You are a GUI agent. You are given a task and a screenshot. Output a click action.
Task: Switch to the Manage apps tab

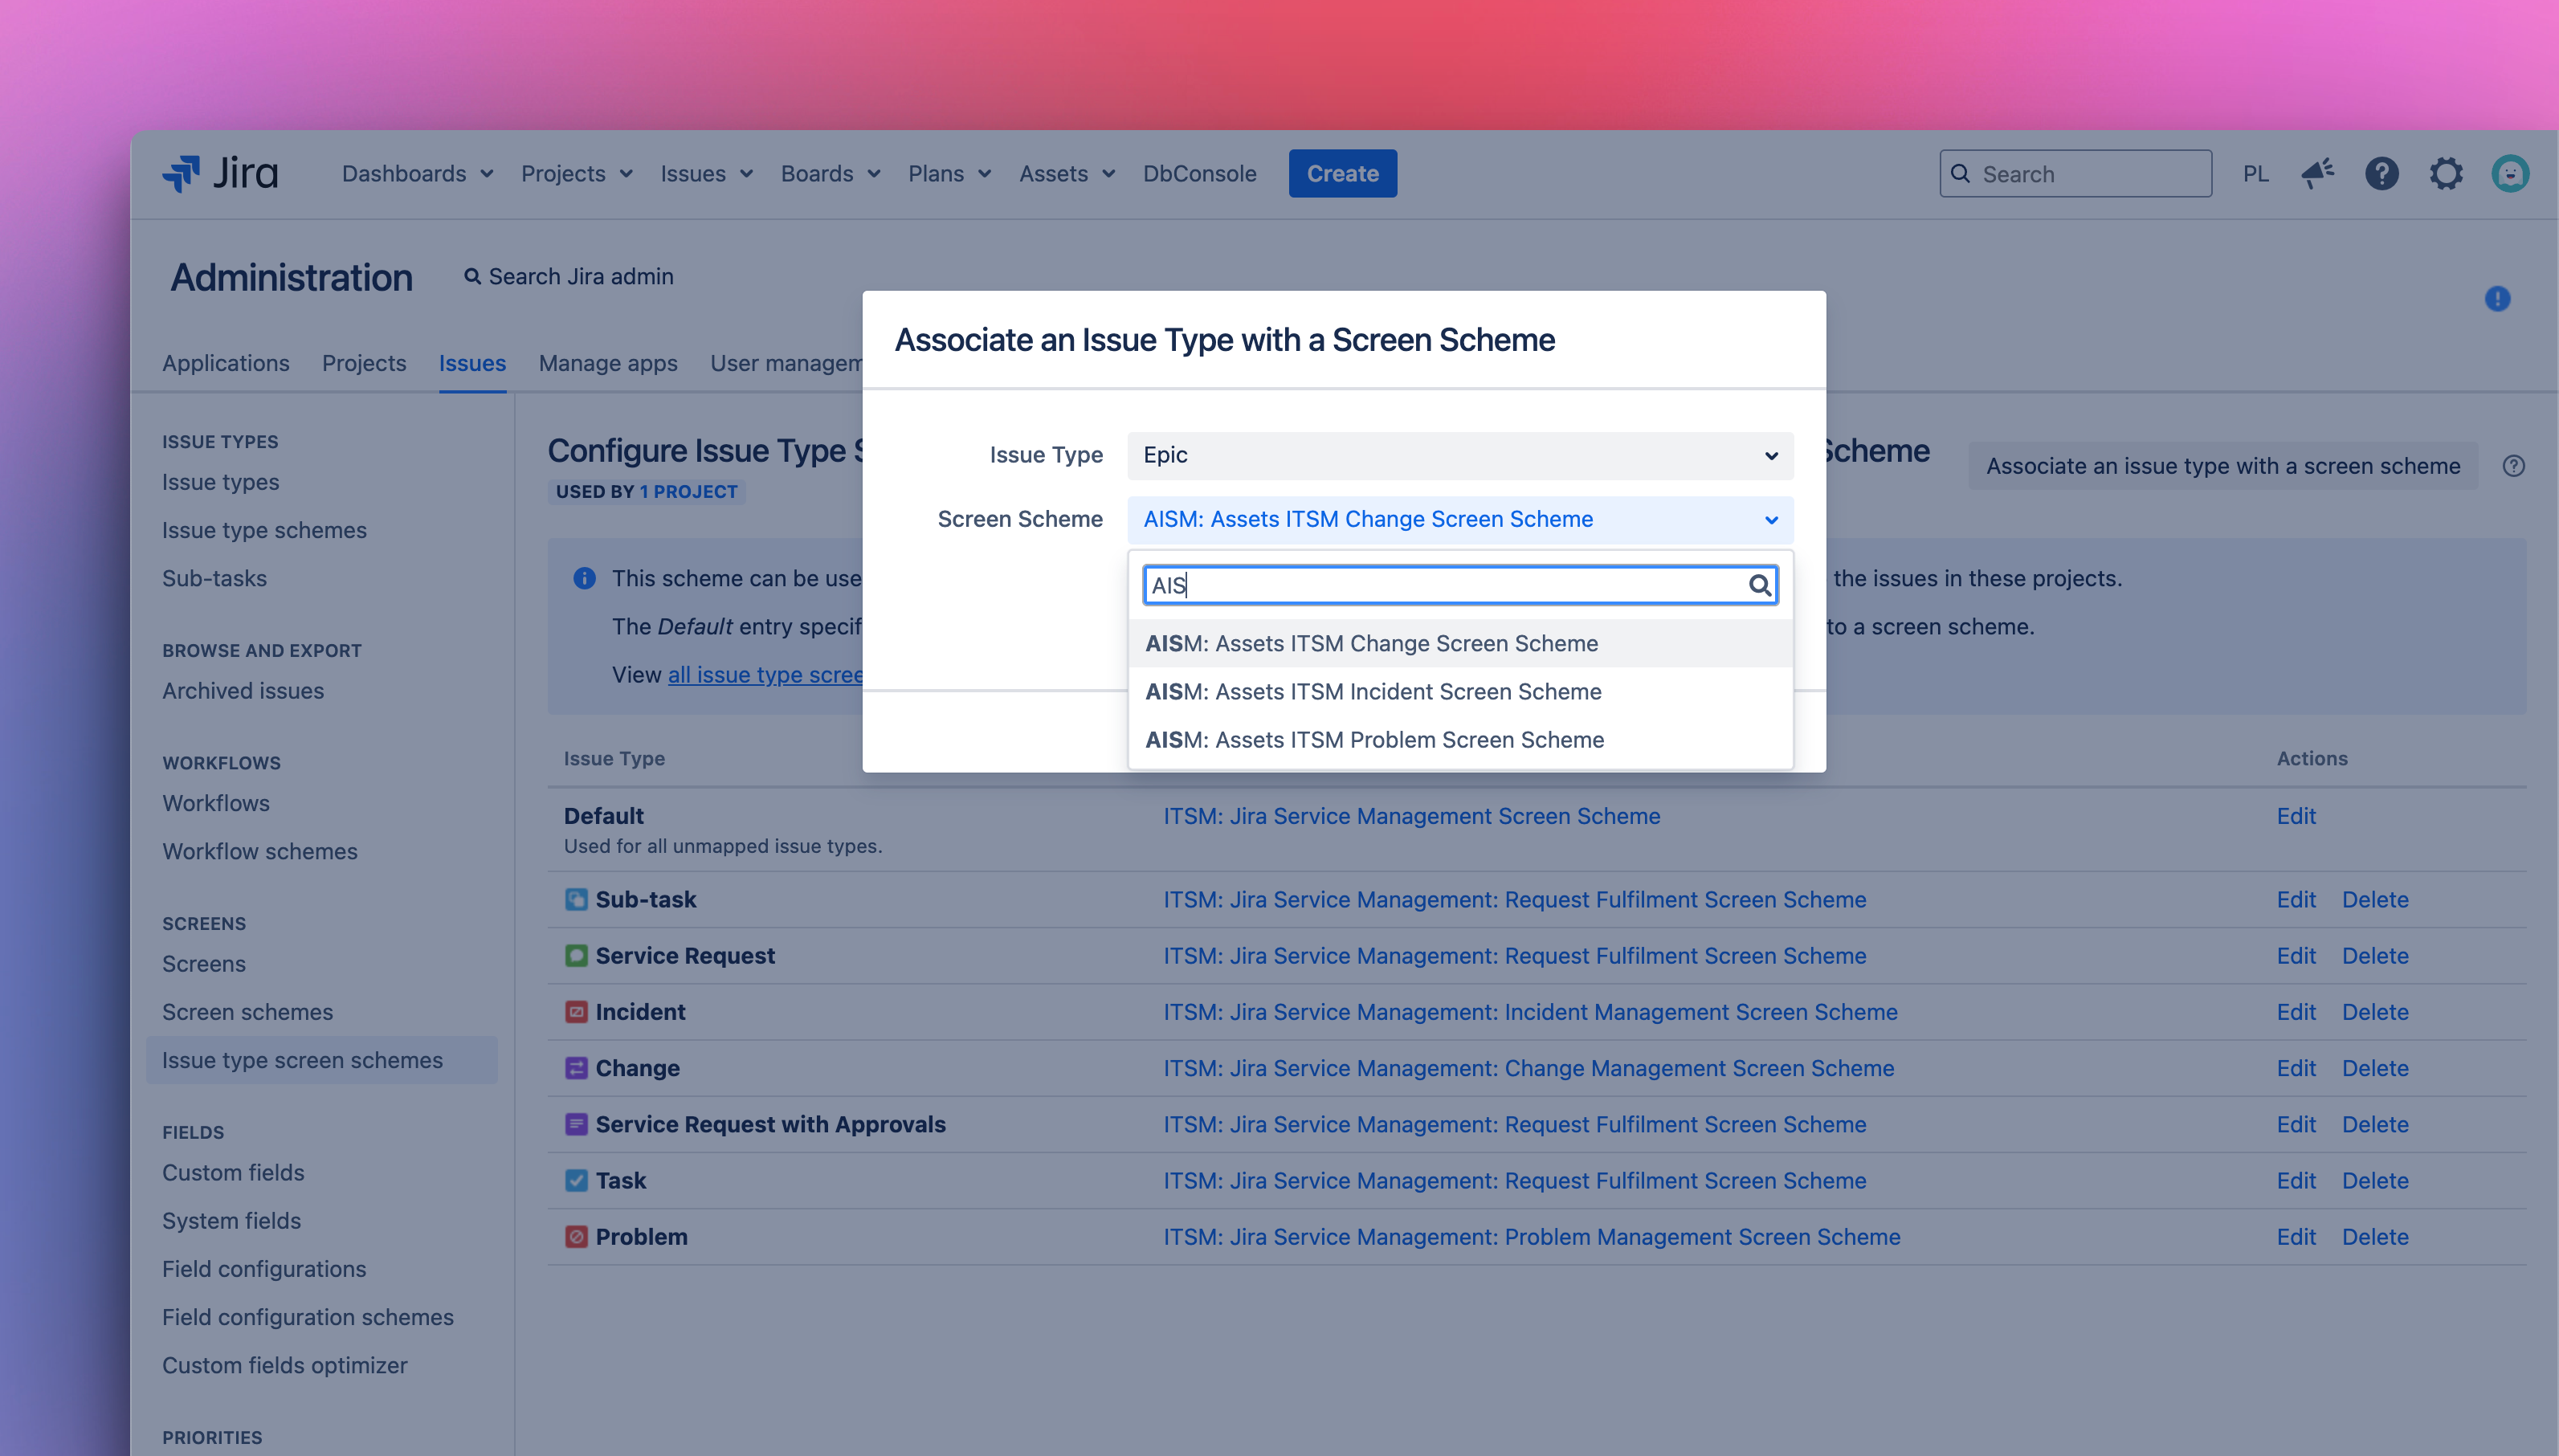tap(608, 363)
